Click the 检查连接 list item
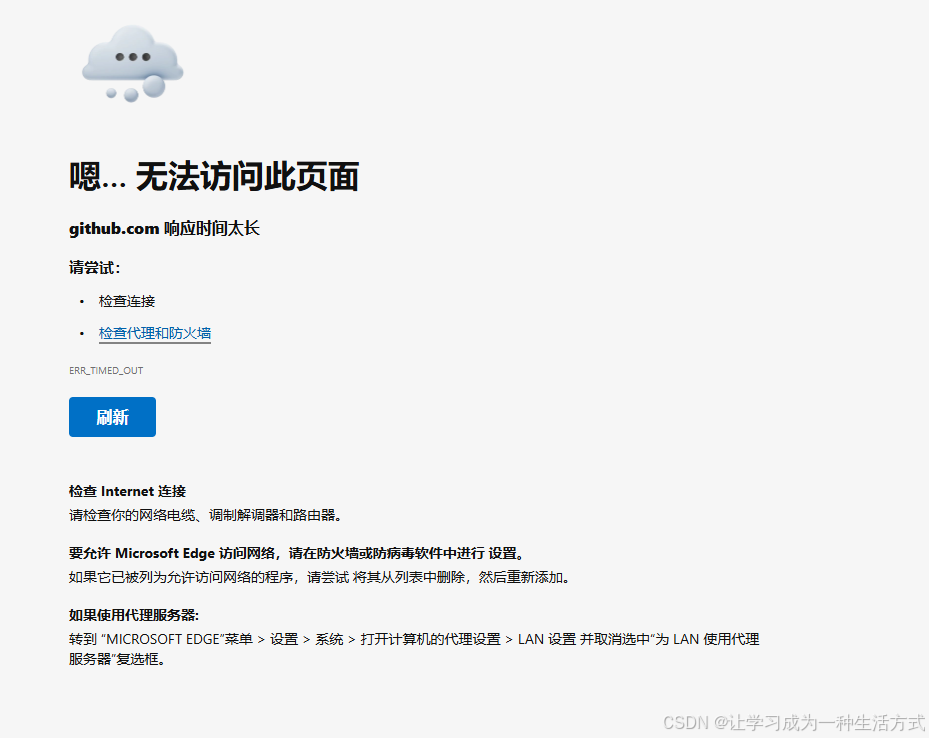The height and width of the screenshot is (738, 929). 127,301
